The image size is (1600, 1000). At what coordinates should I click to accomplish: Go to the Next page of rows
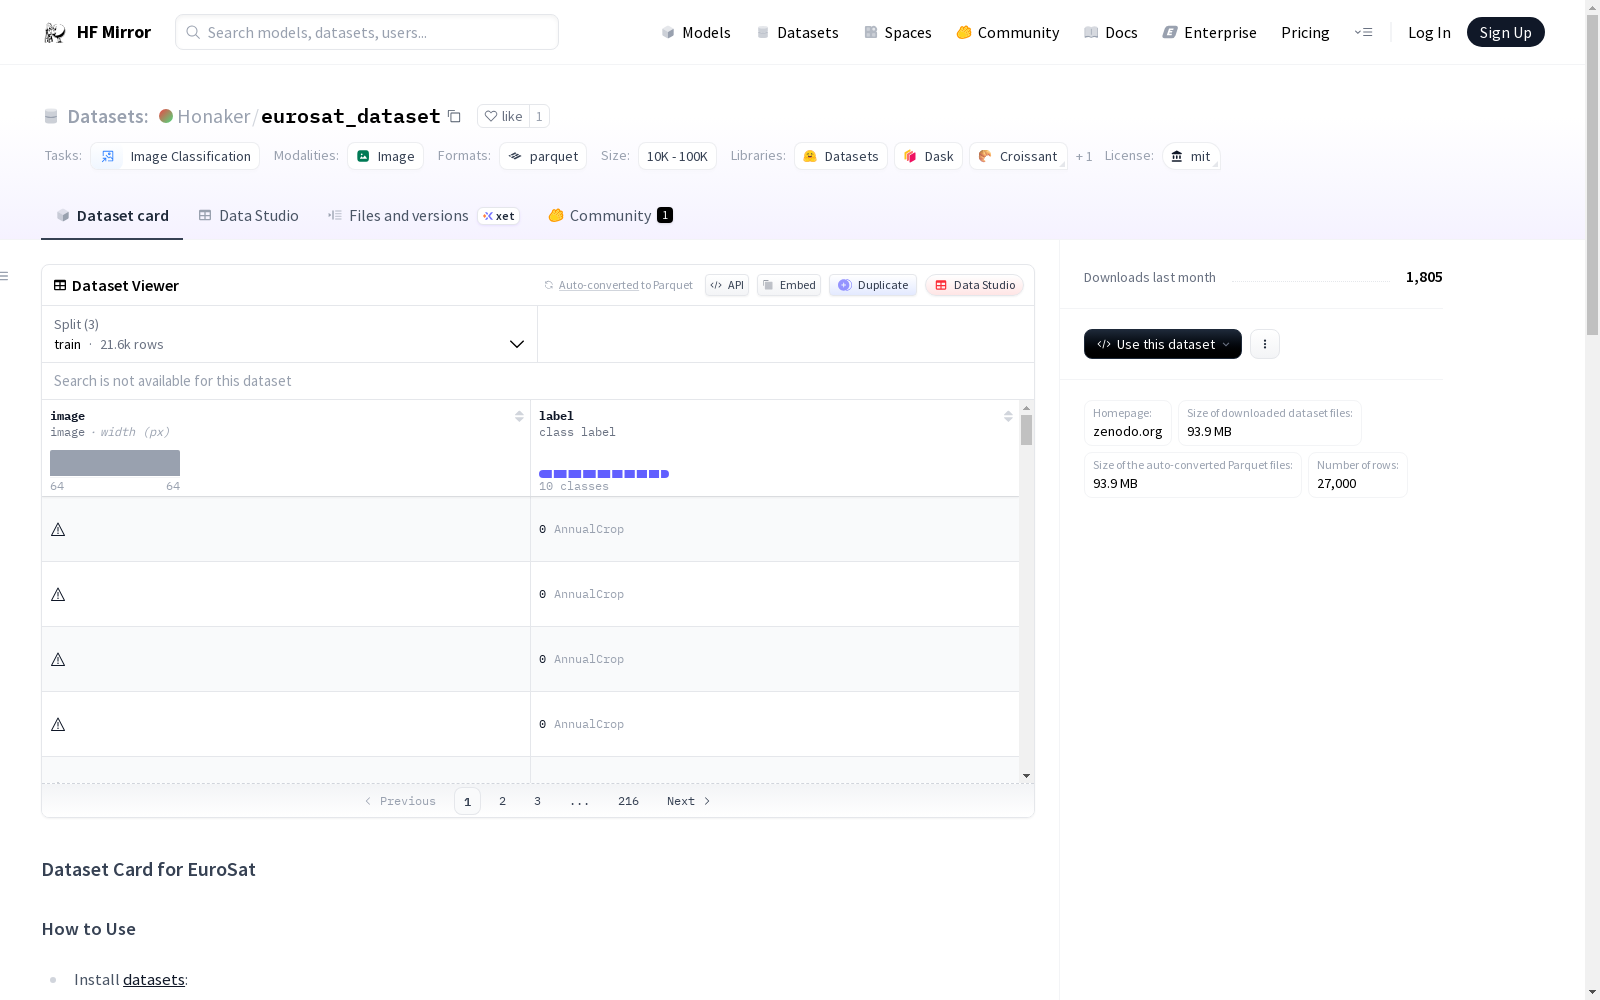pos(689,801)
